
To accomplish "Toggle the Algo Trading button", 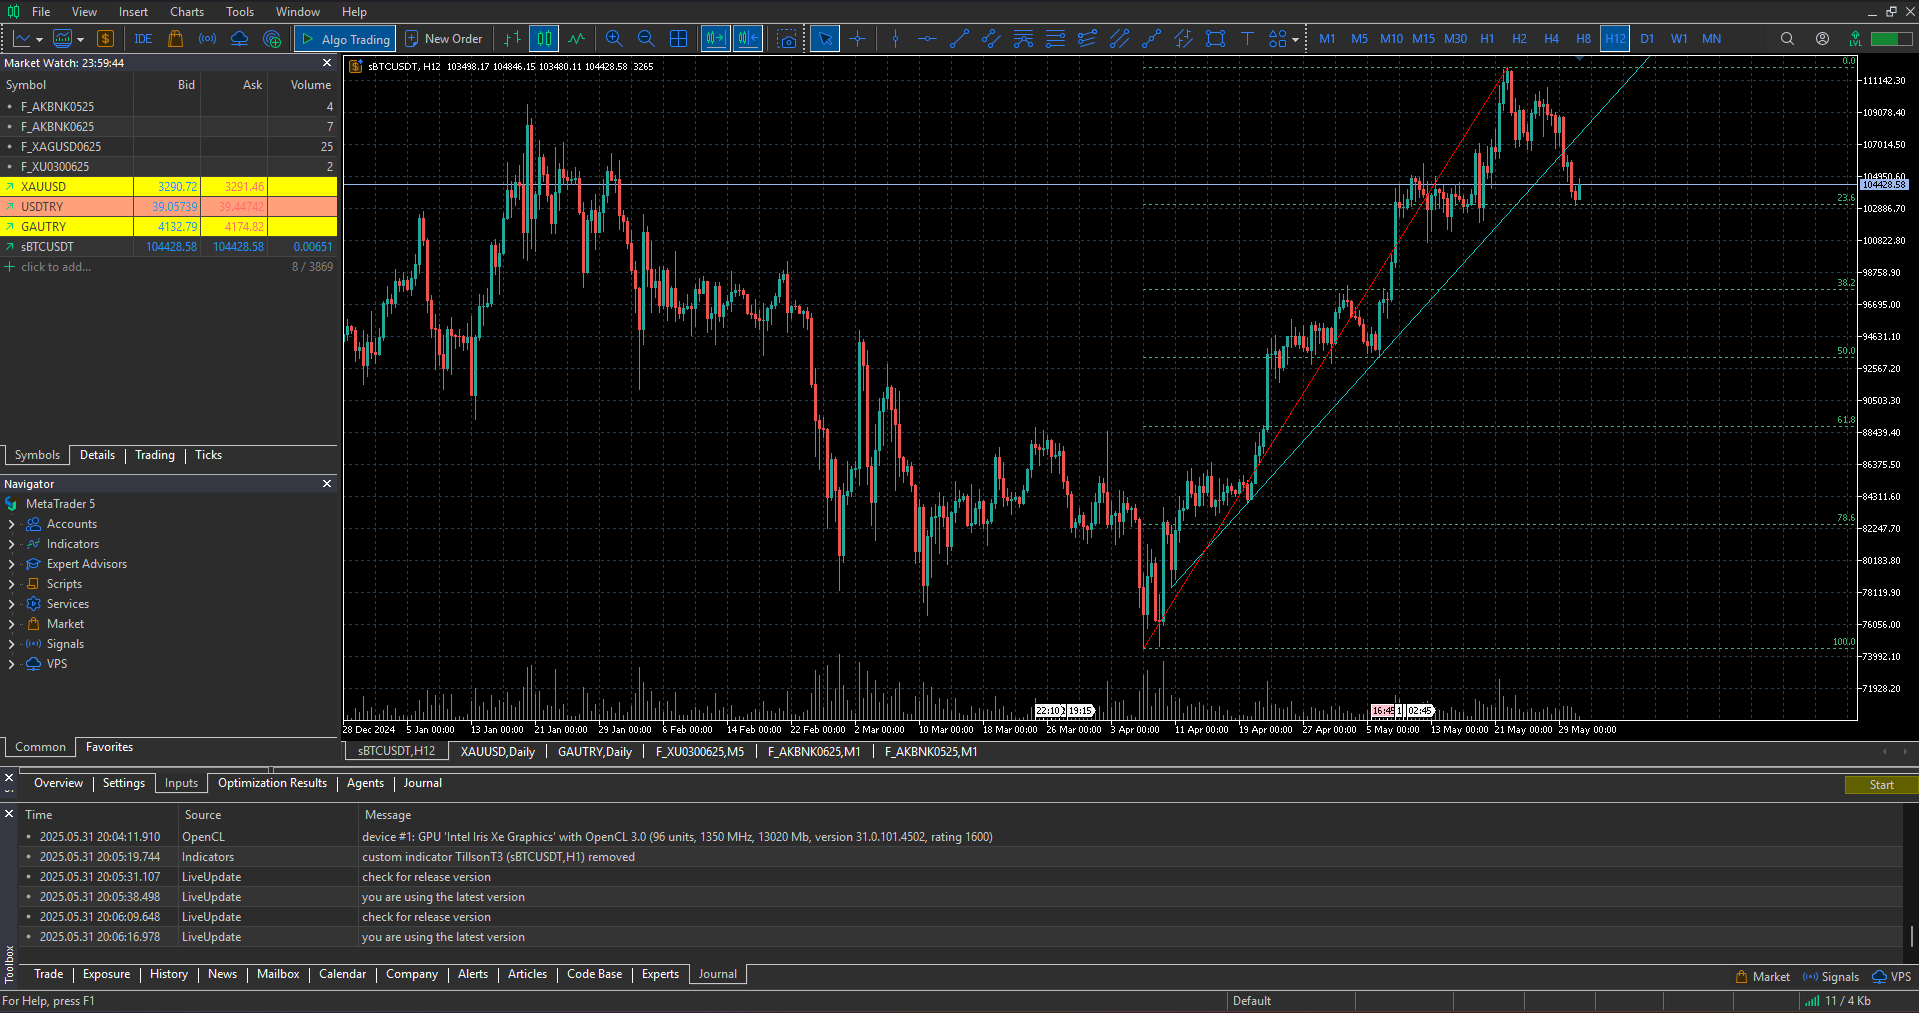I will tap(346, 39).
